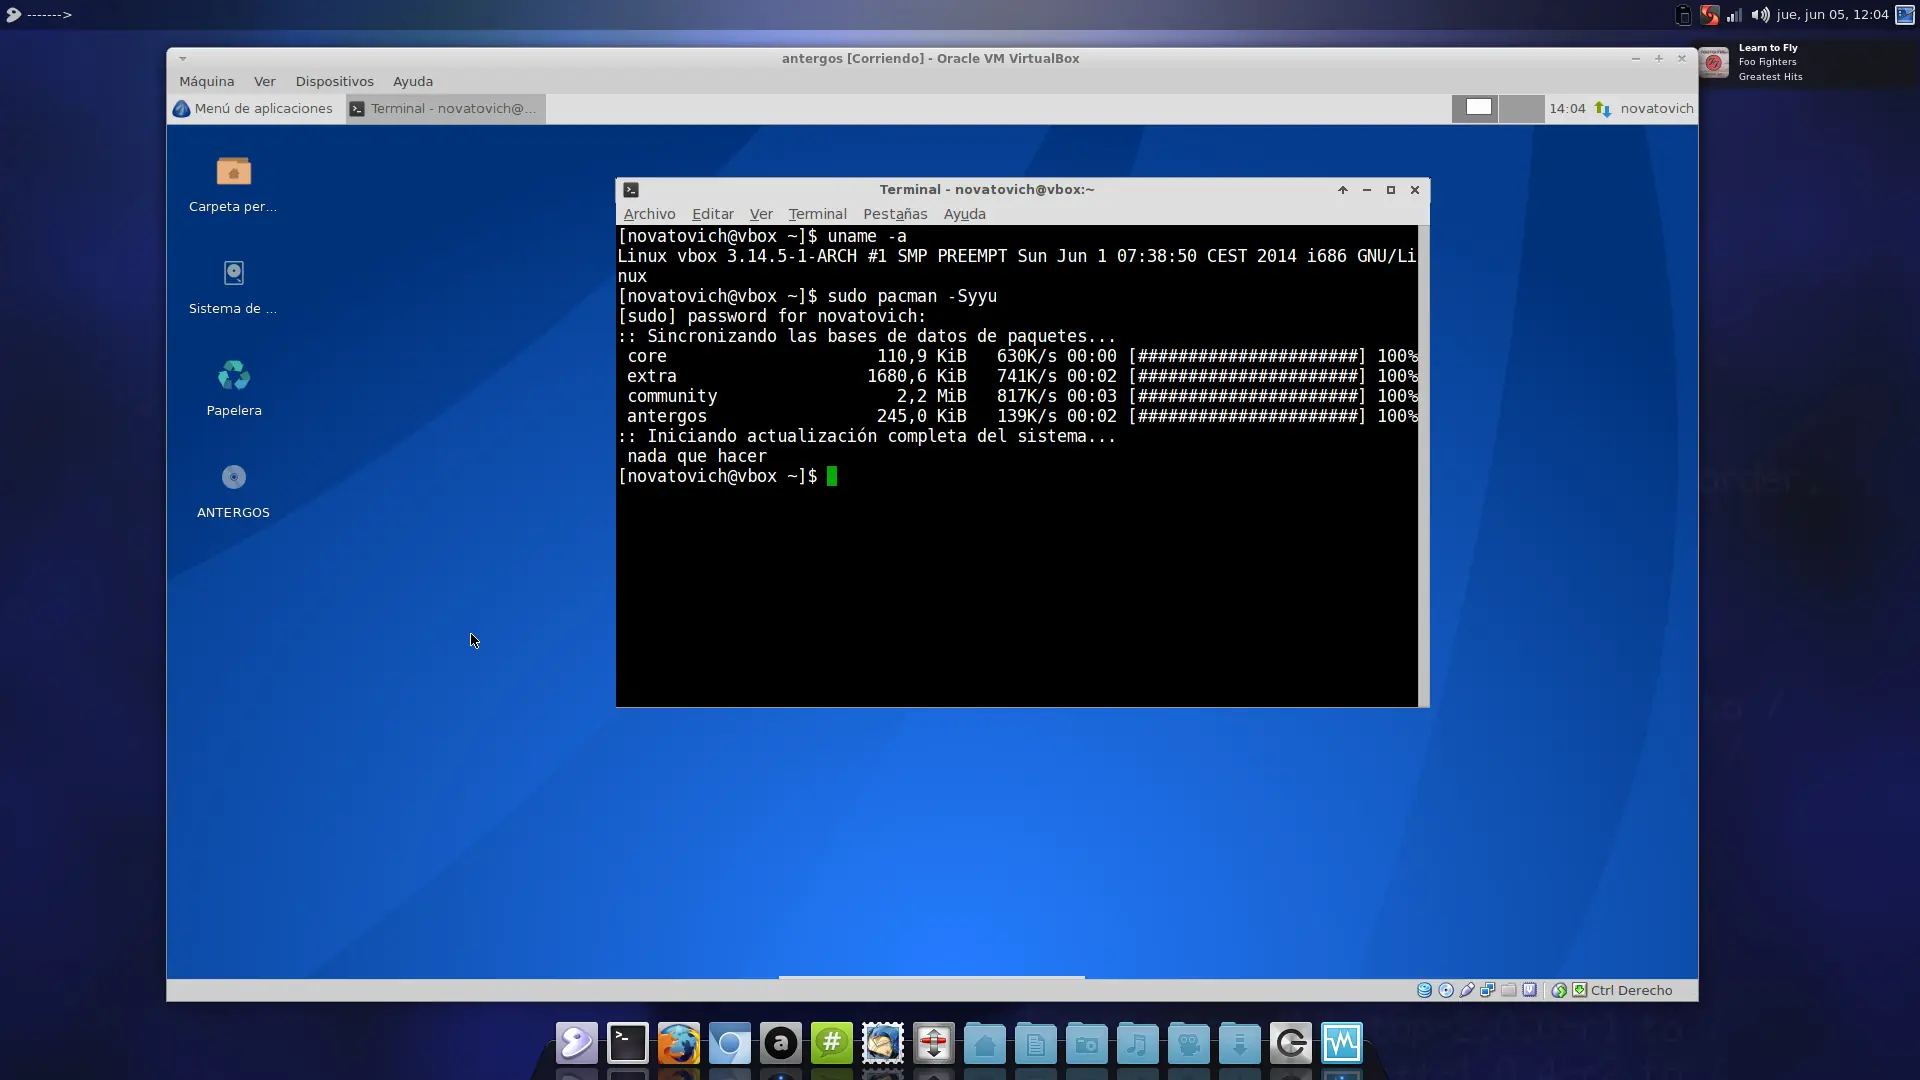Open Chromium browser from the dock
This screenshot has width=1920, height=1080.
click(x=730, y=1044)
